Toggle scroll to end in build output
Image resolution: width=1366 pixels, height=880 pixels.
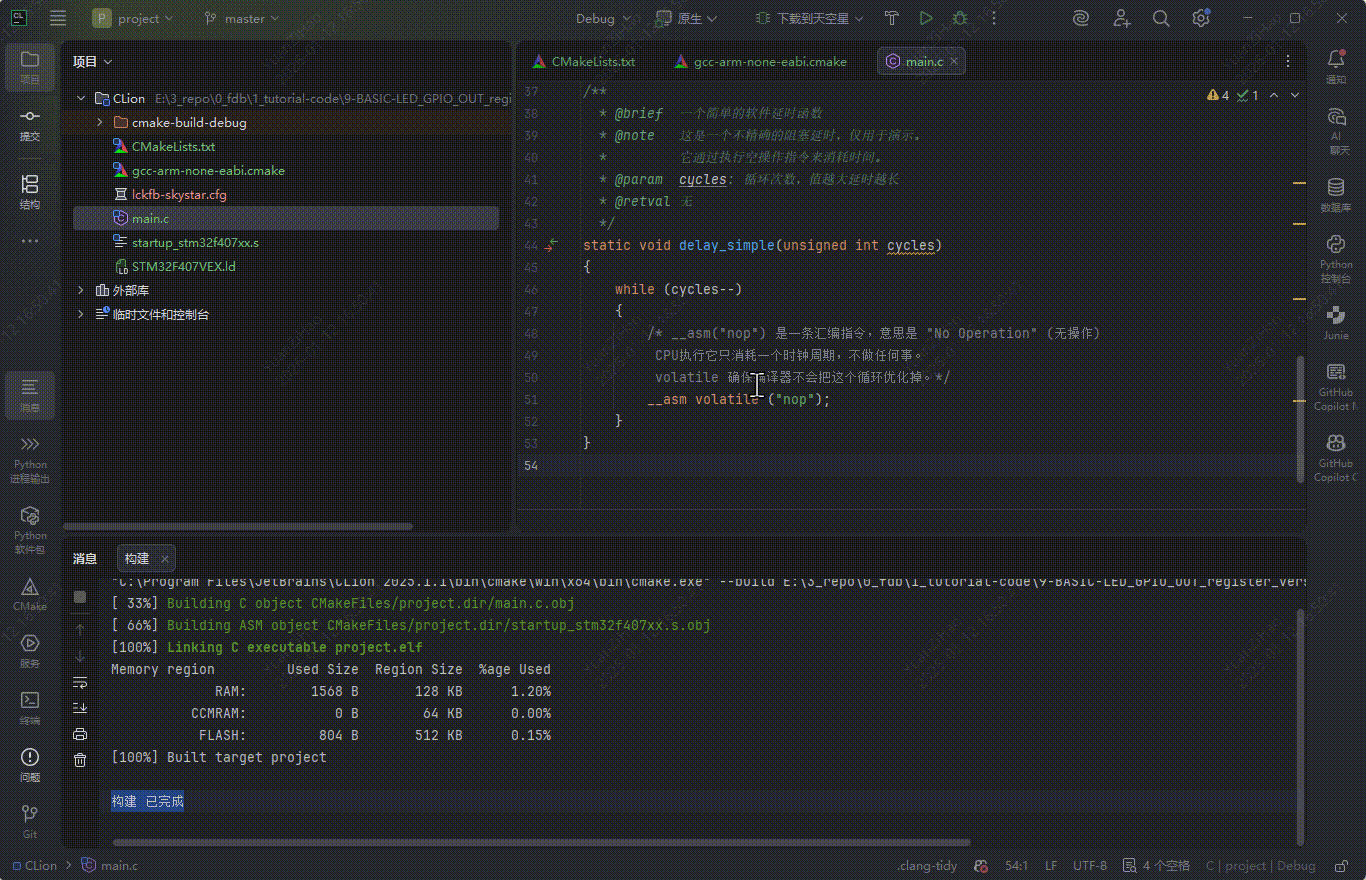pos(80,708)
